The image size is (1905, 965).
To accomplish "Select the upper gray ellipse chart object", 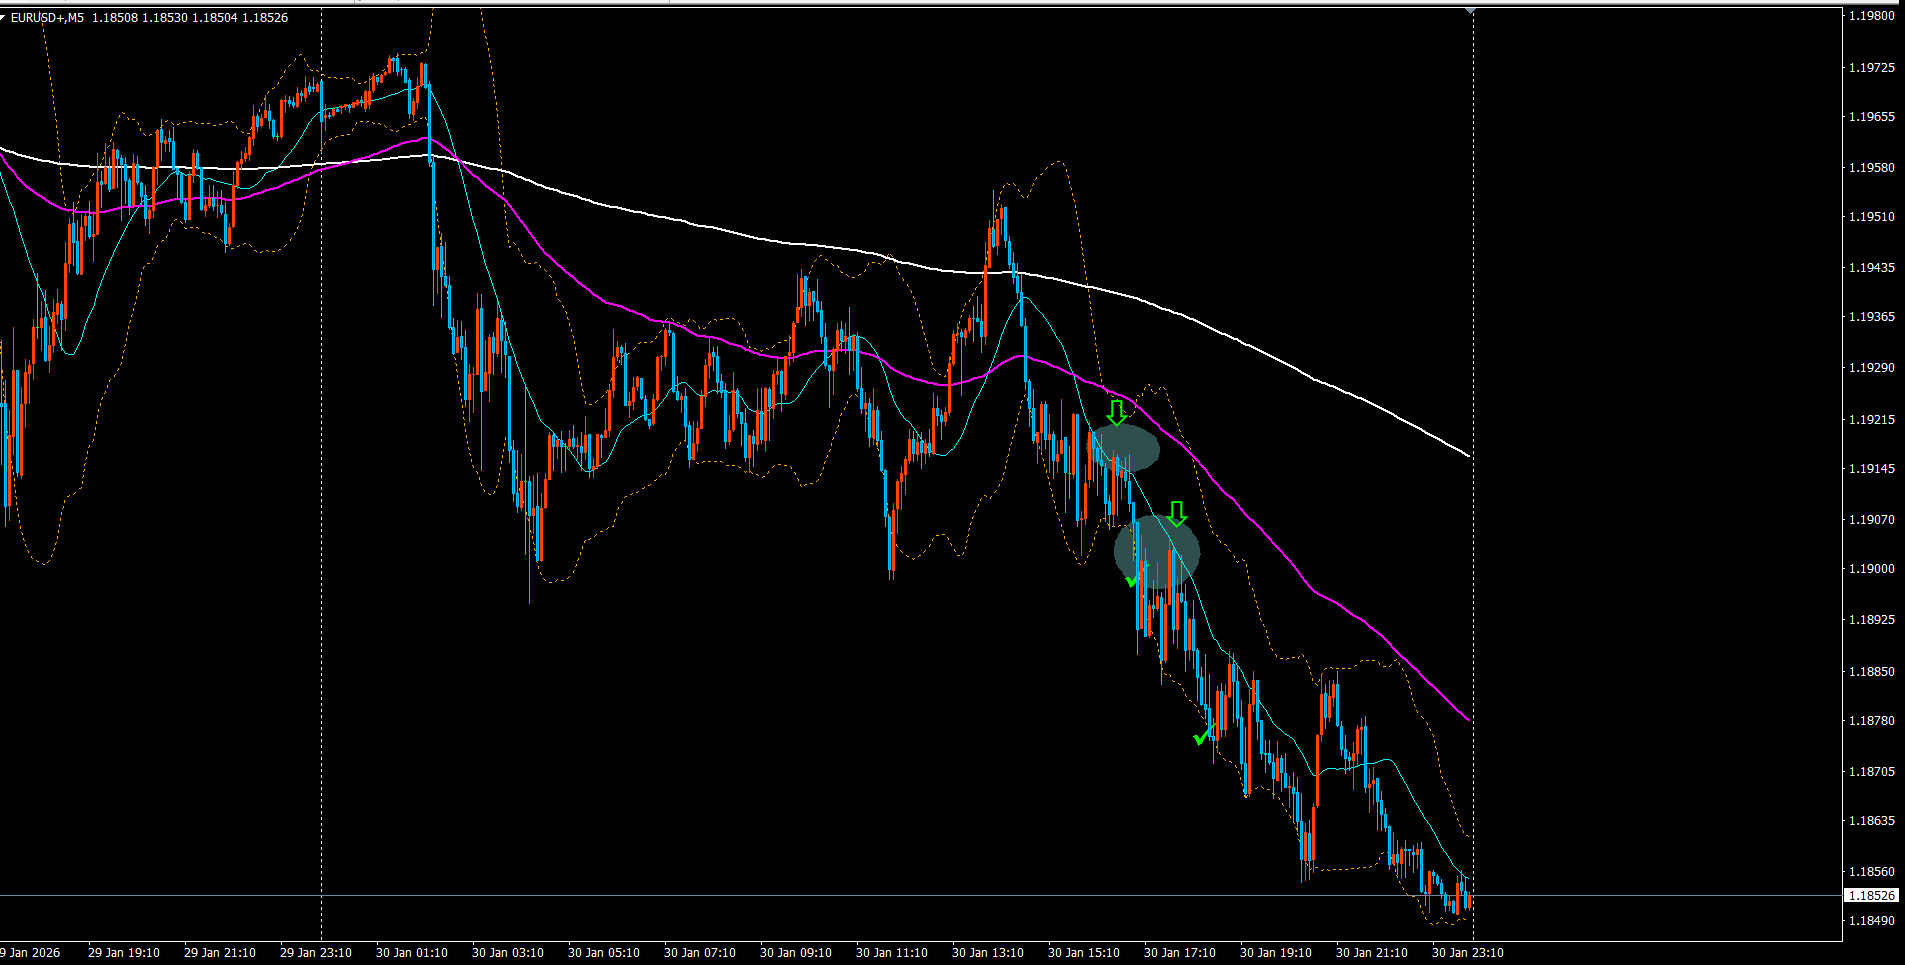I will coord(1125,449).
